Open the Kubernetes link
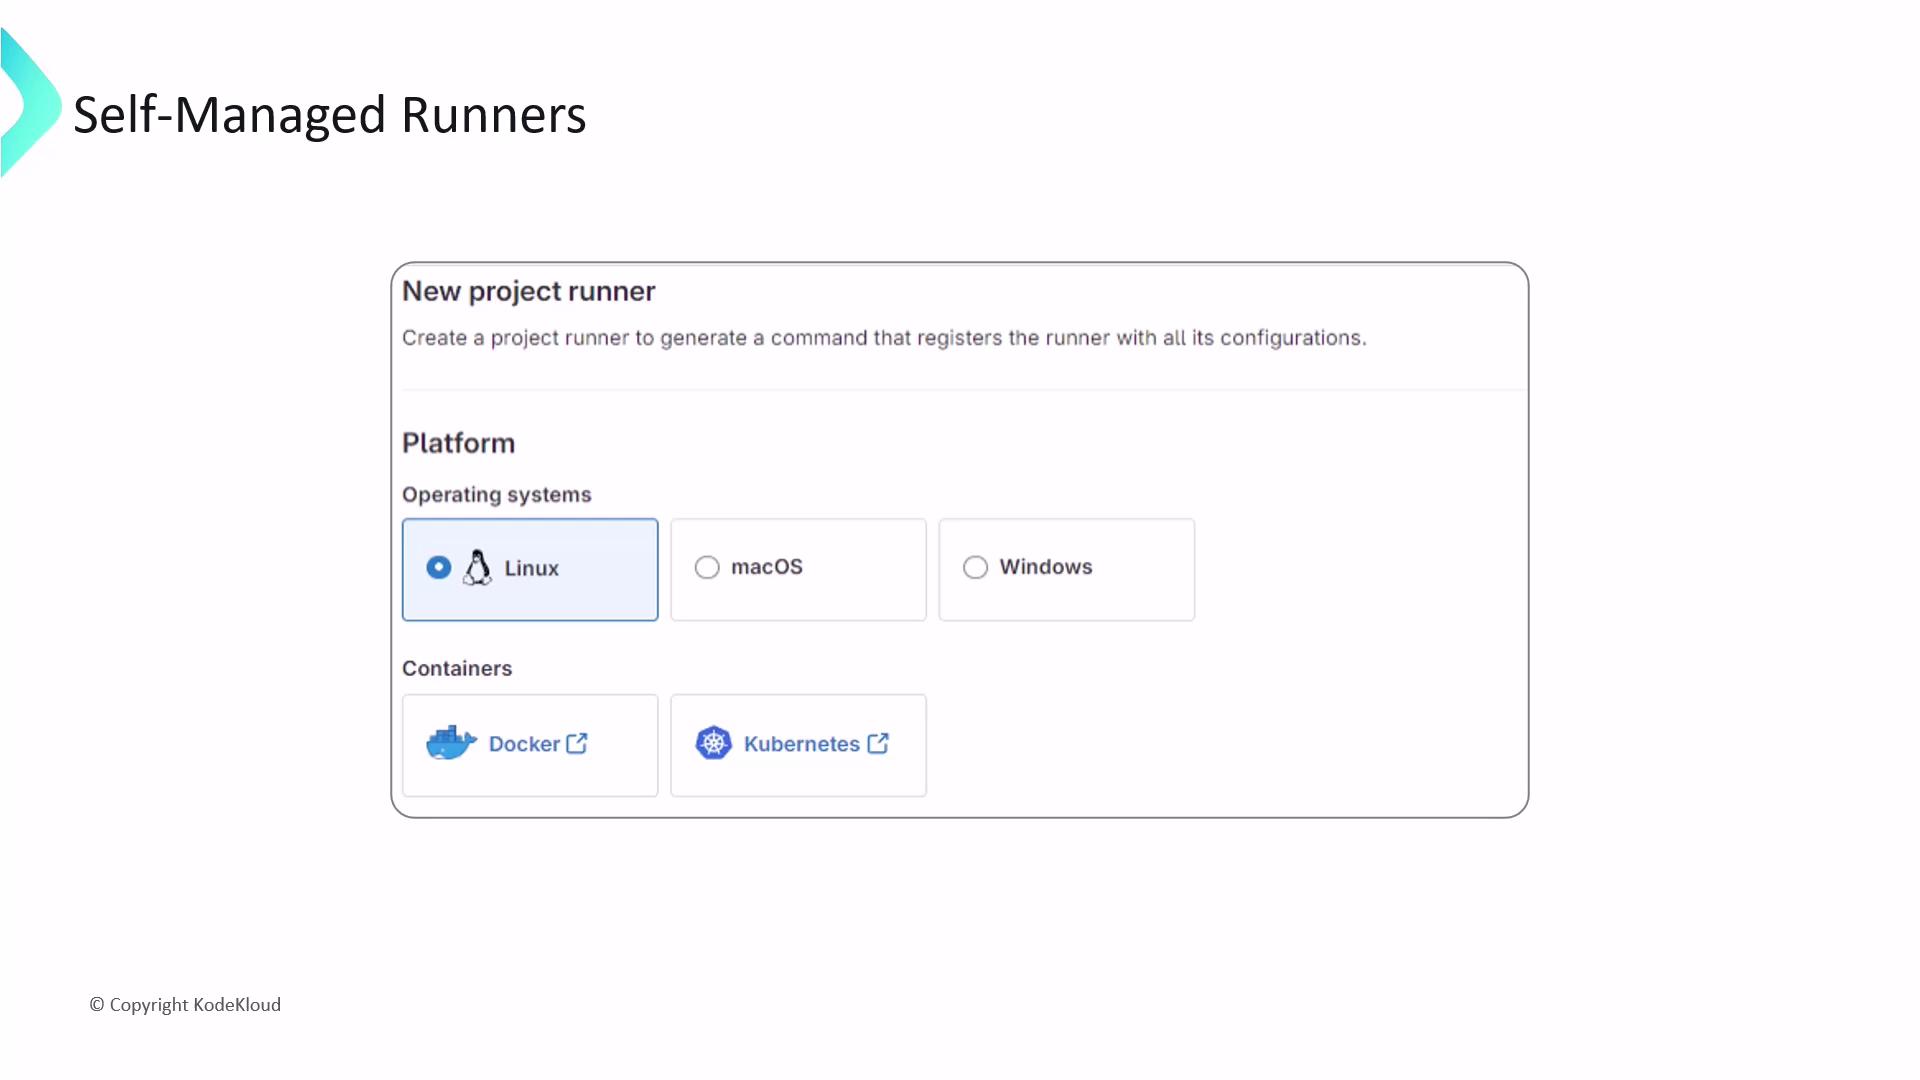 point(801,744)
